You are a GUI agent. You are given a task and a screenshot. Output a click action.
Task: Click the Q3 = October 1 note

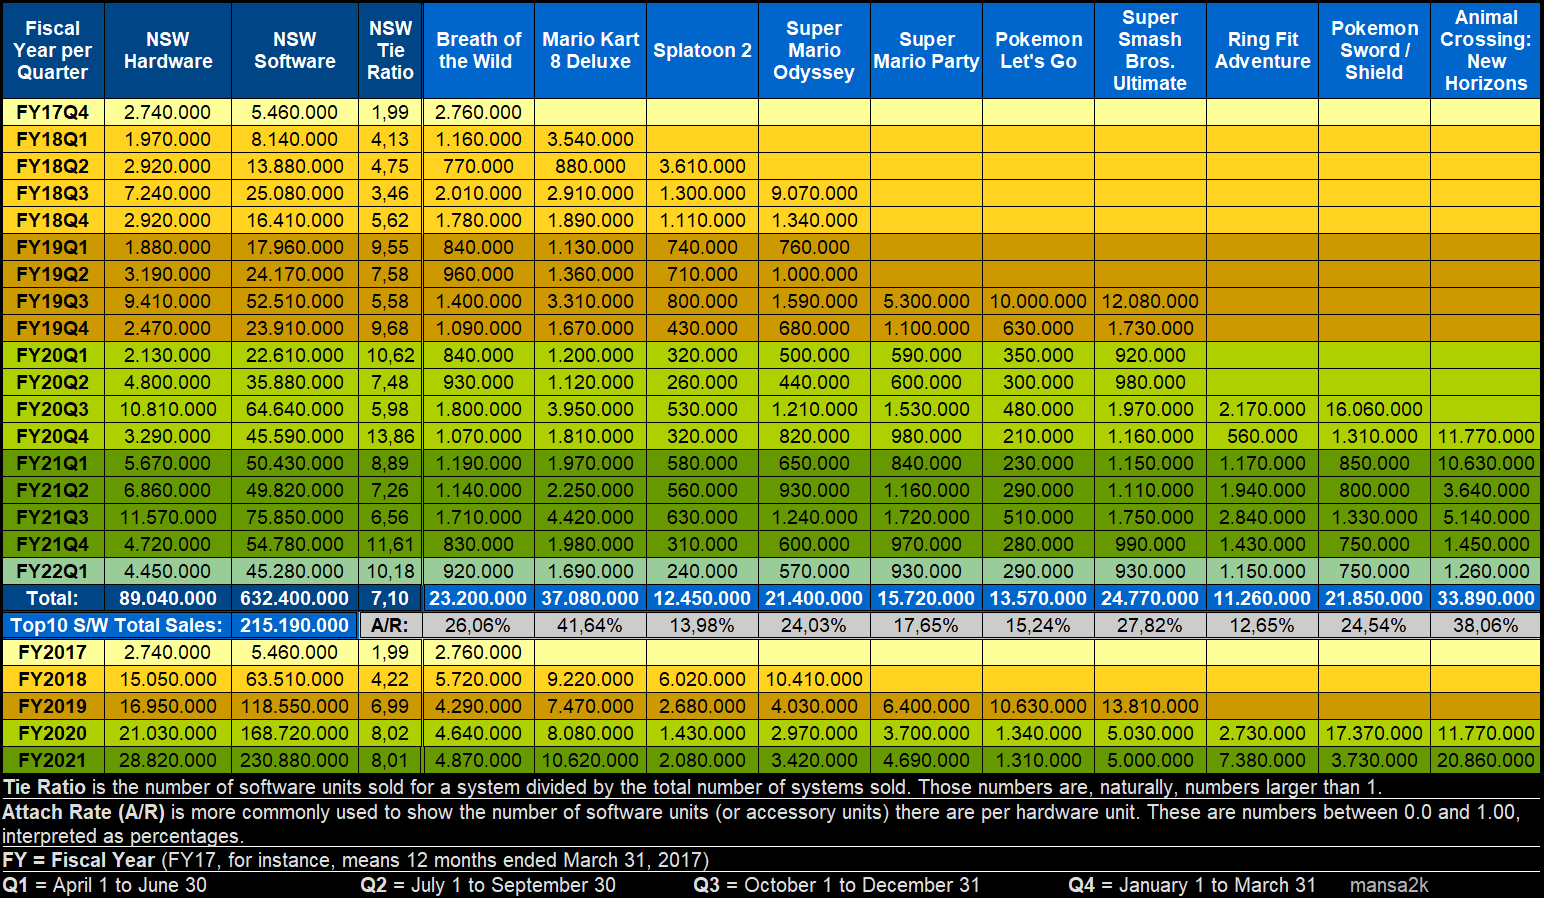[x=837, y=885]
